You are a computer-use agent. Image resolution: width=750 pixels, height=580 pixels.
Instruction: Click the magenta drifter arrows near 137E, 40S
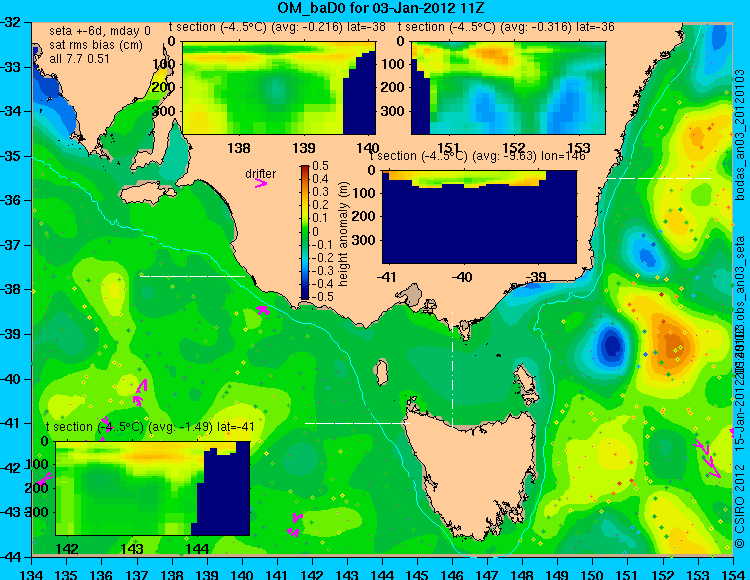[x=140, y=393]
